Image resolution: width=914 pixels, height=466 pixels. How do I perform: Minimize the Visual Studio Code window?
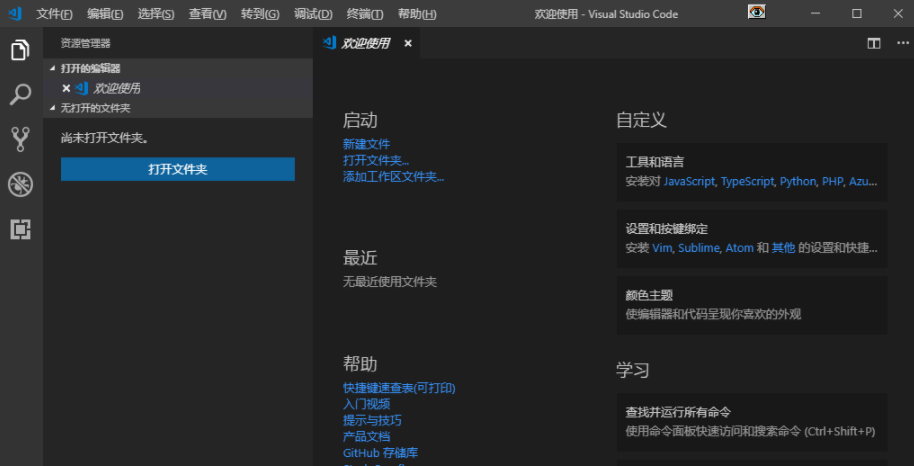tap(815, 13)
